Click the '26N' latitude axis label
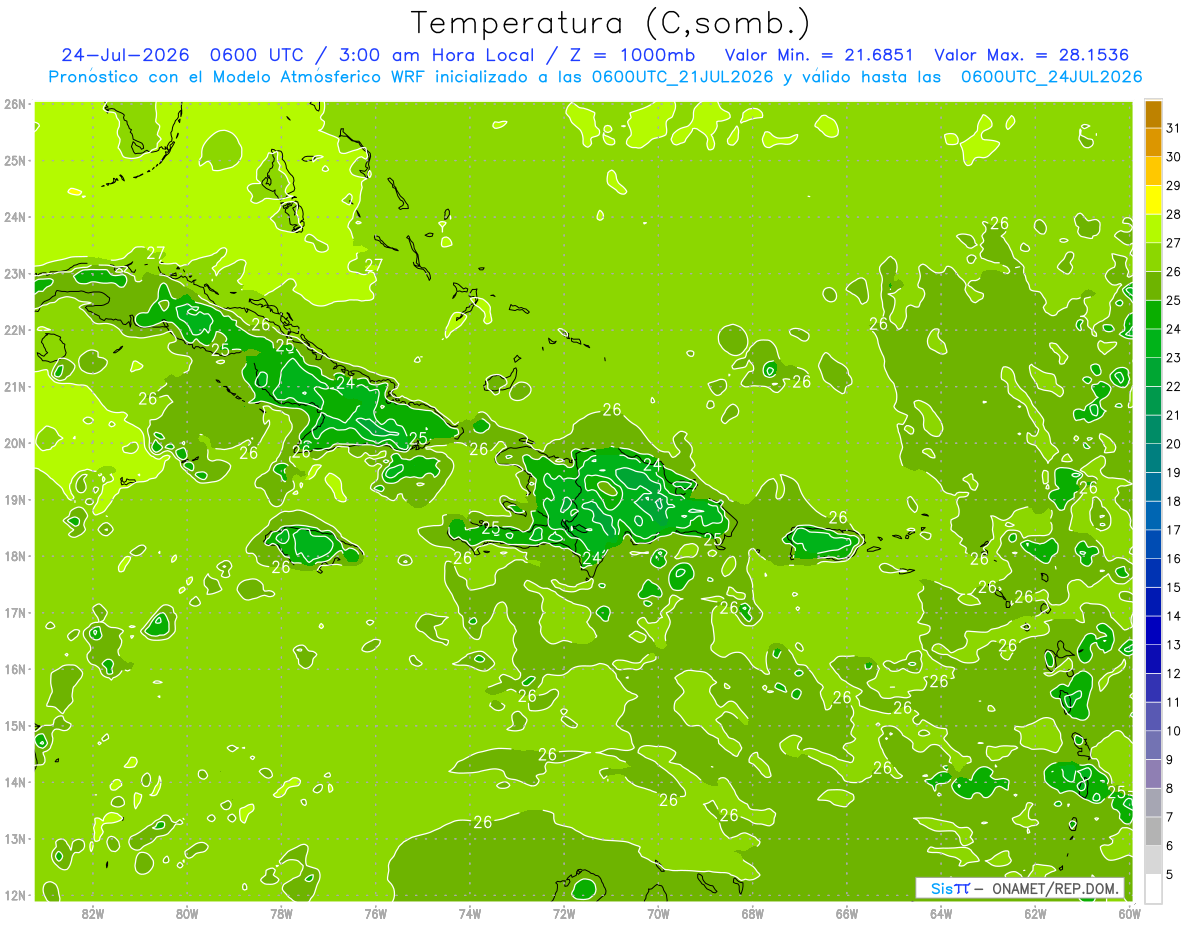This screenshot has height=927, width=1200. [14, 103]
